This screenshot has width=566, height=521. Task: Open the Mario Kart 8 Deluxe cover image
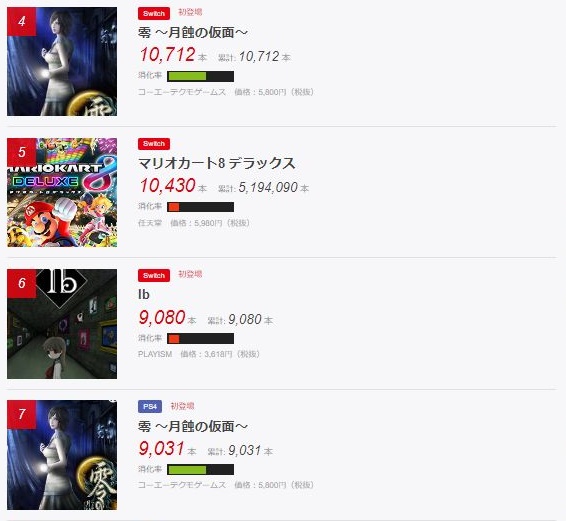(x=62, y=192)
